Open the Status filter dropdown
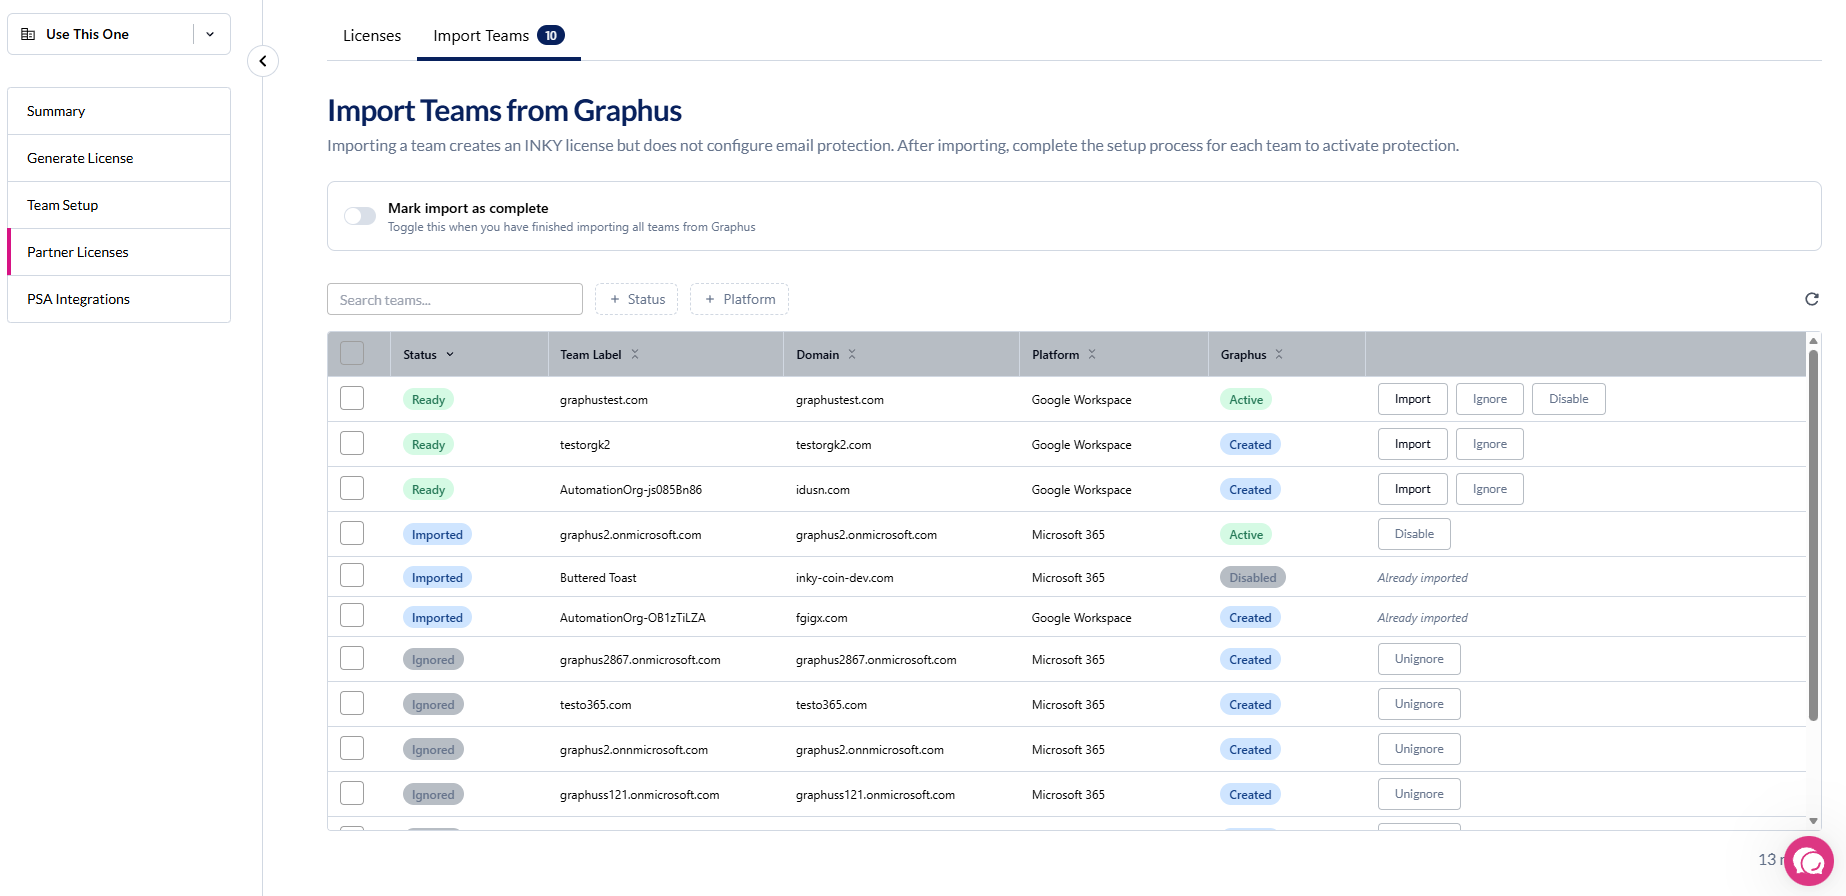This screenshot has width=1846, height=896. (636, 299)
